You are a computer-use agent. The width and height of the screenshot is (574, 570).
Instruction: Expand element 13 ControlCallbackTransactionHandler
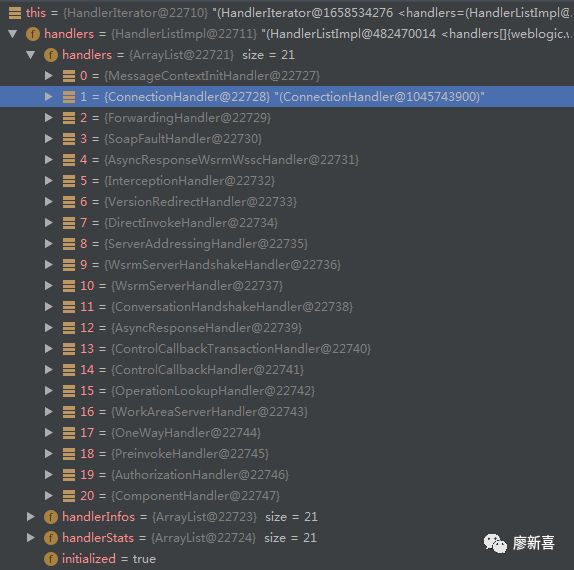(x=48, y=349)
